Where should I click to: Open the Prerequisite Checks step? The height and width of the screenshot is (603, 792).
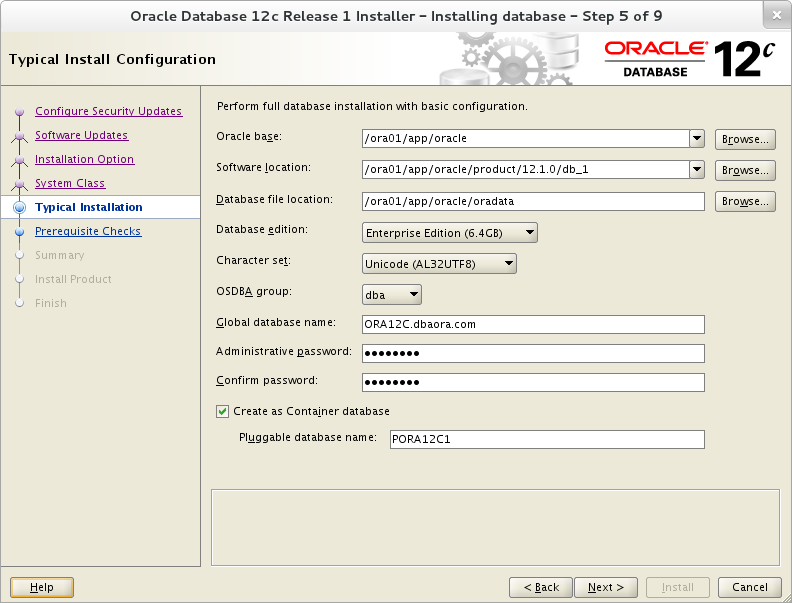click(88, 231)
